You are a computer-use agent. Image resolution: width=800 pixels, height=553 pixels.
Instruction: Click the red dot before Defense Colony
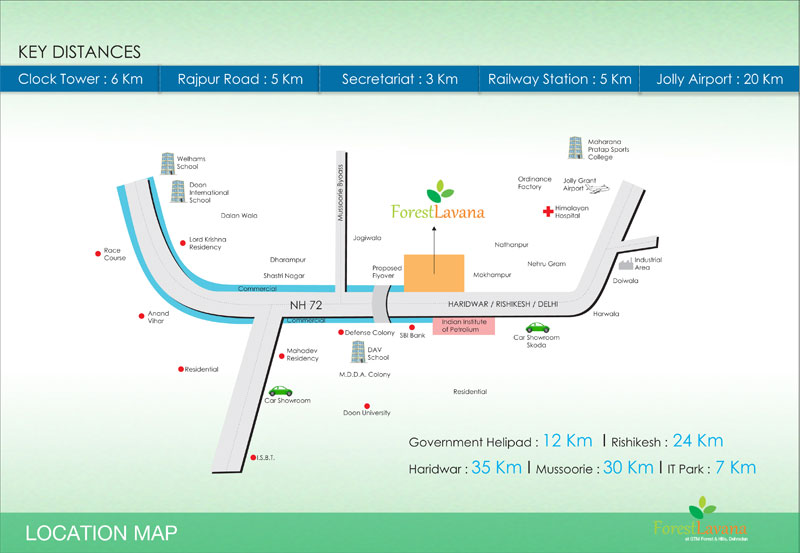[x=341, y=332]
